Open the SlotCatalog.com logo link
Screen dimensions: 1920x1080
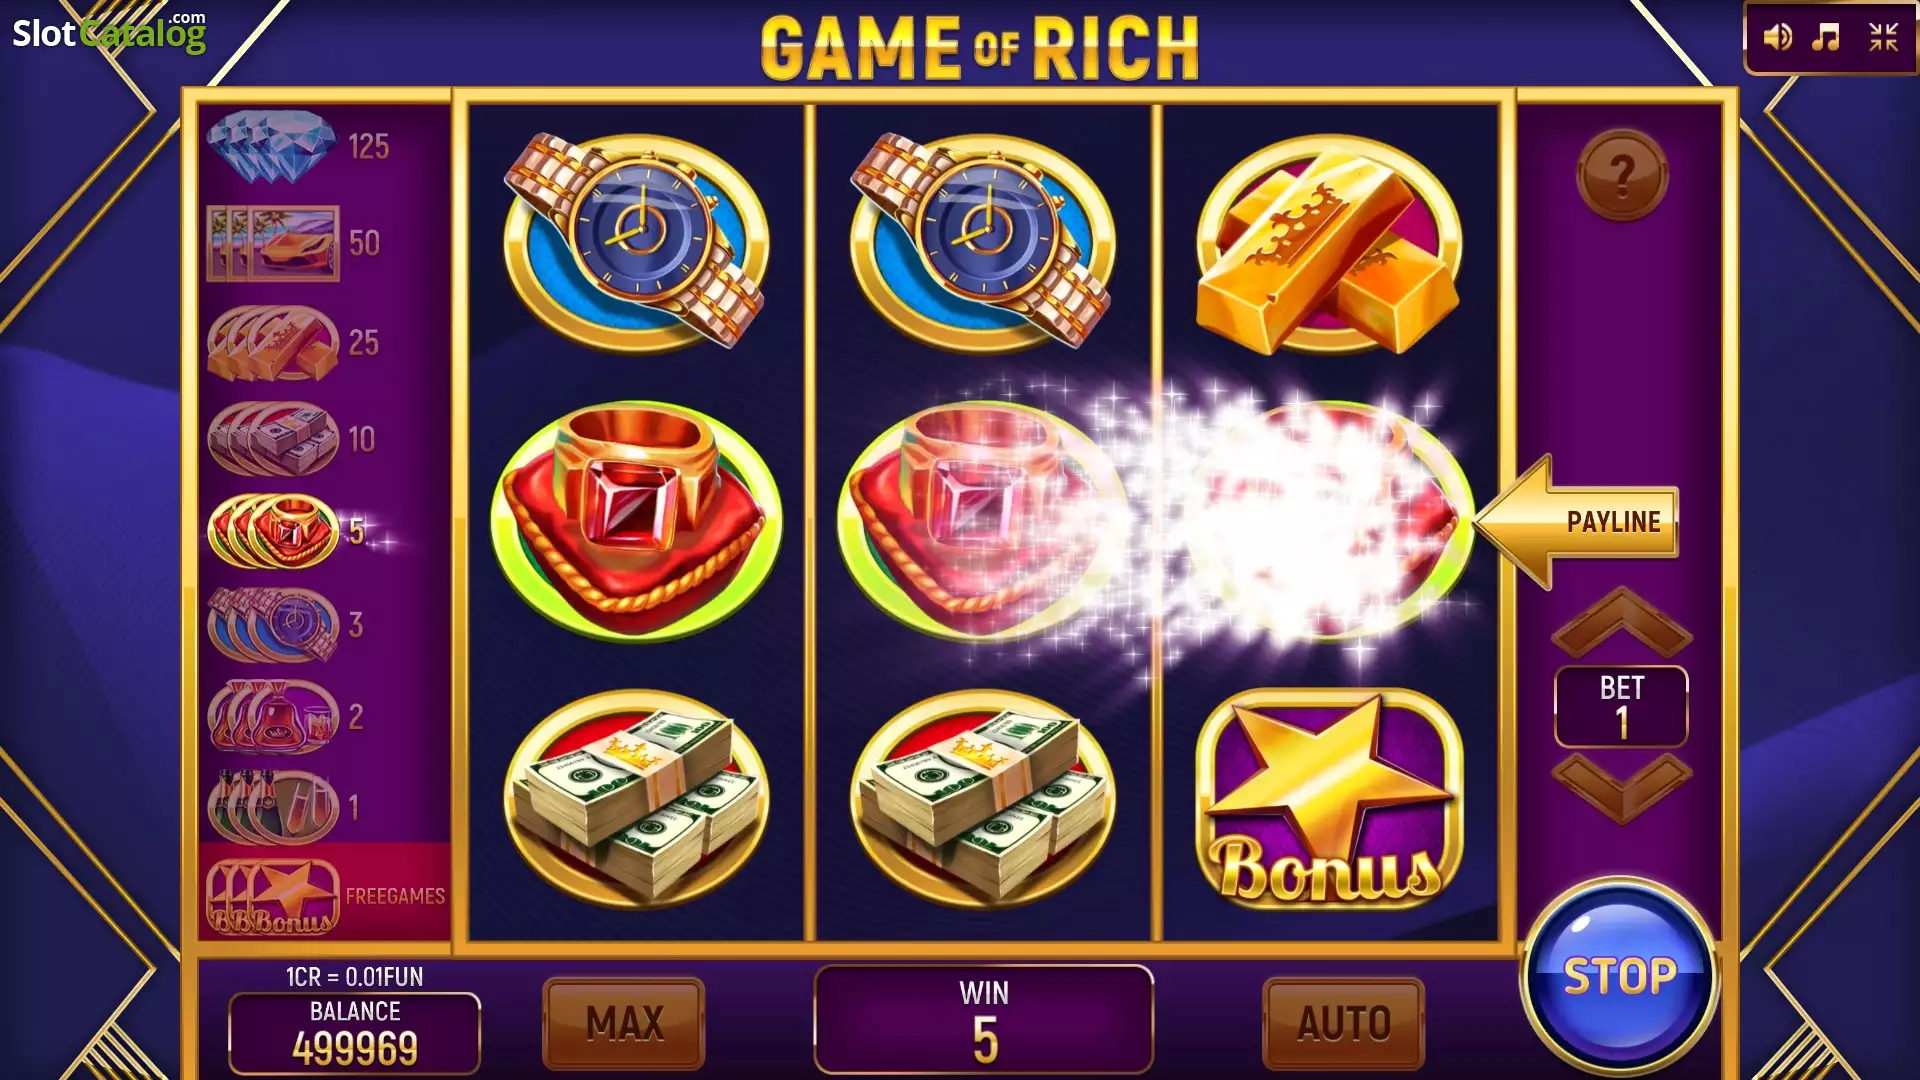tap(109, 32)
